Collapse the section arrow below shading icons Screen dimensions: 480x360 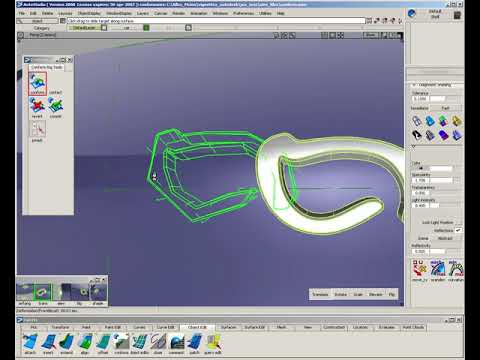414,146
